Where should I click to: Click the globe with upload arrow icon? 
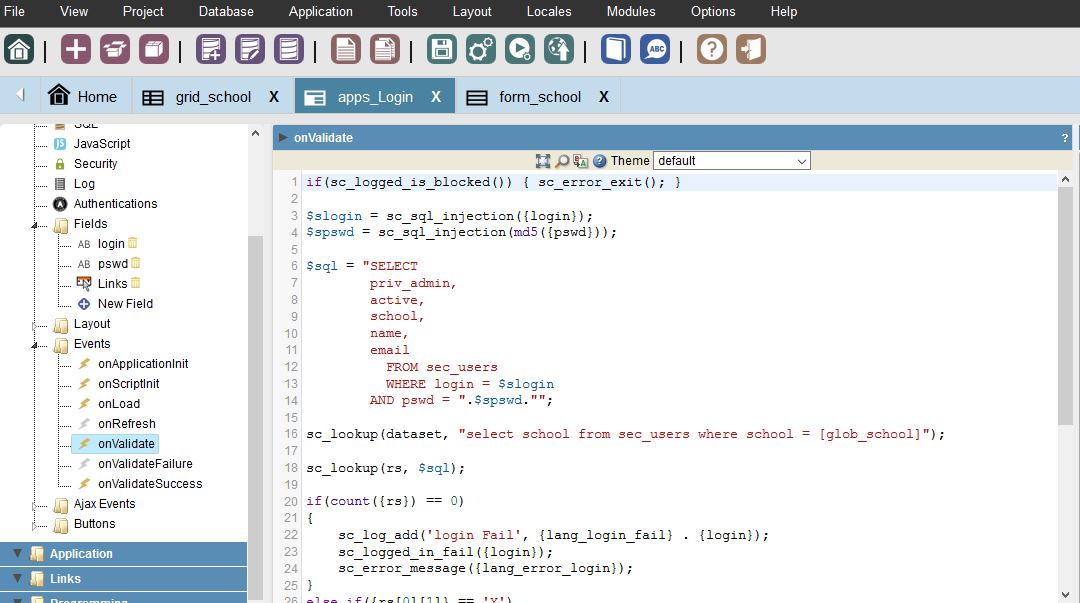559,50
